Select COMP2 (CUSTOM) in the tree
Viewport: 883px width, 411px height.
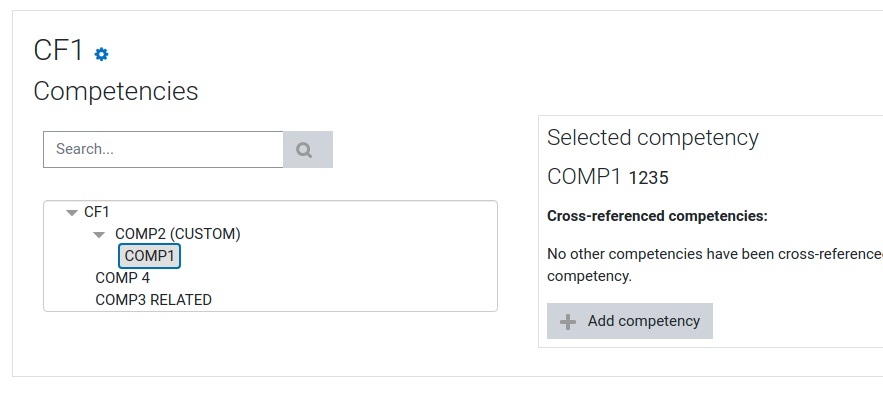(177, 234)
